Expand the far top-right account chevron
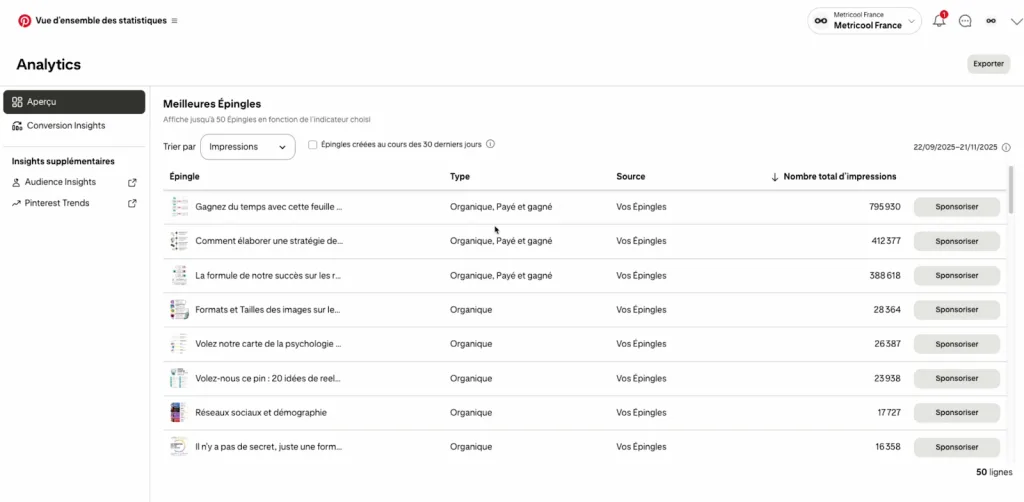Screen dimensions: 1024x502 1016,21
